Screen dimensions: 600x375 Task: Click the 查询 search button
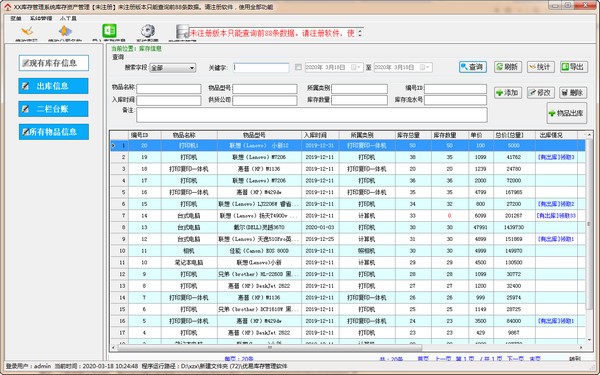click(x=473, y=67)
